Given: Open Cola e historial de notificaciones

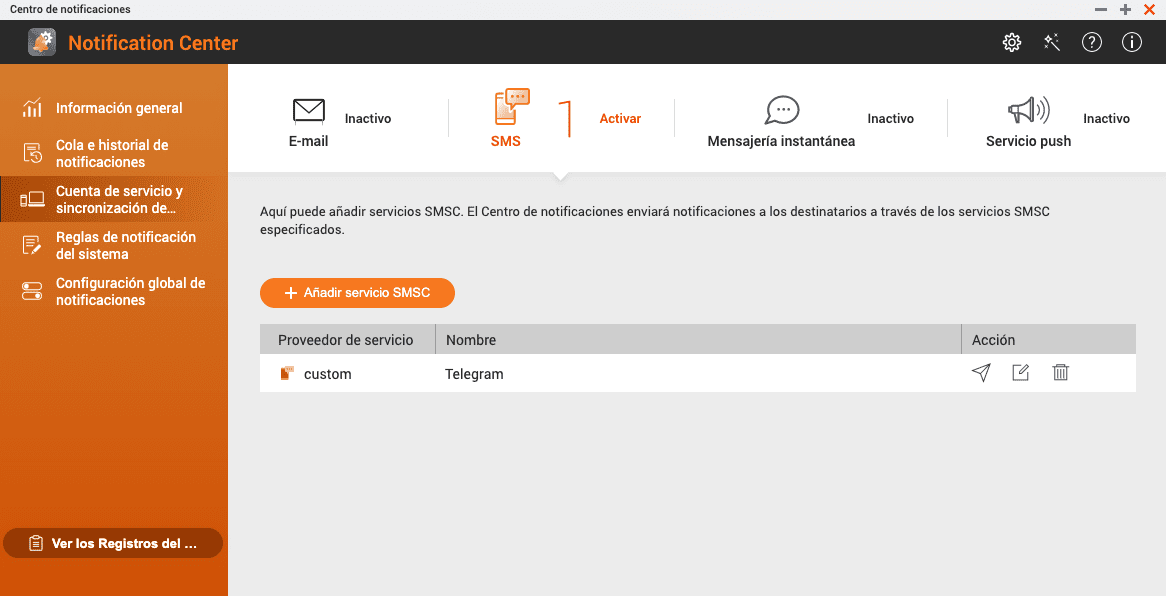Looking at the screenshot, I should click(x=114, y=153).
